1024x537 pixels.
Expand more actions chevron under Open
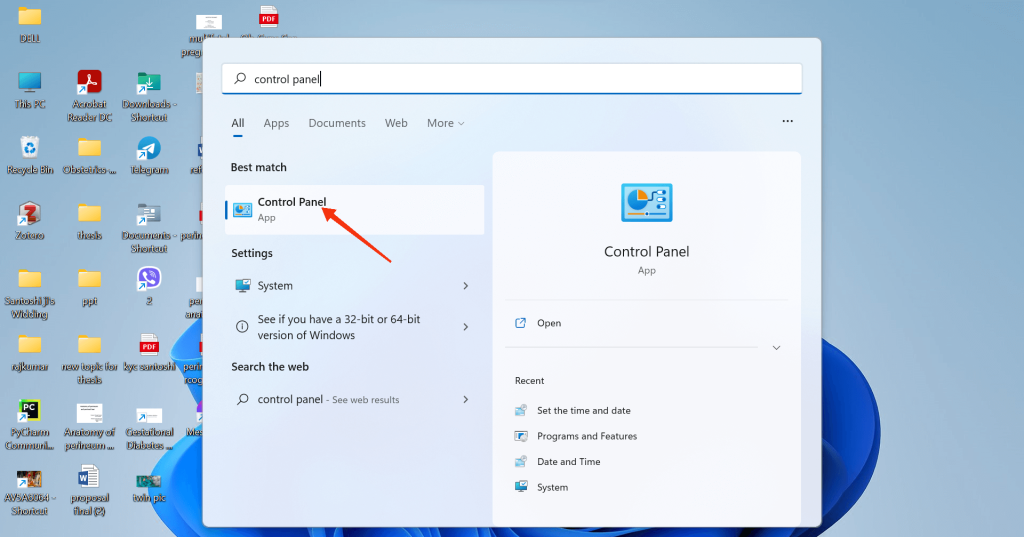click(776, 348)
